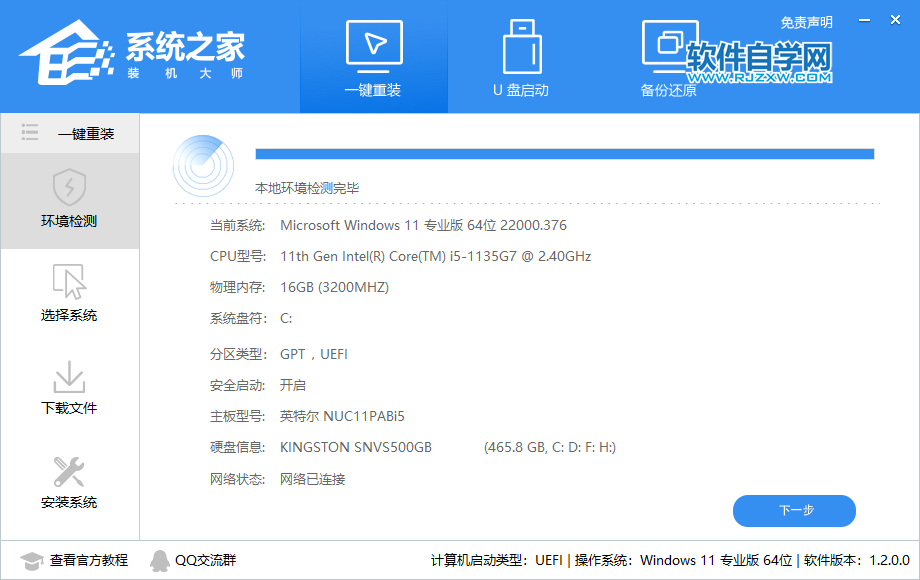Click the list icon beside sidebar 一键重装

click(x=30, y=133)
